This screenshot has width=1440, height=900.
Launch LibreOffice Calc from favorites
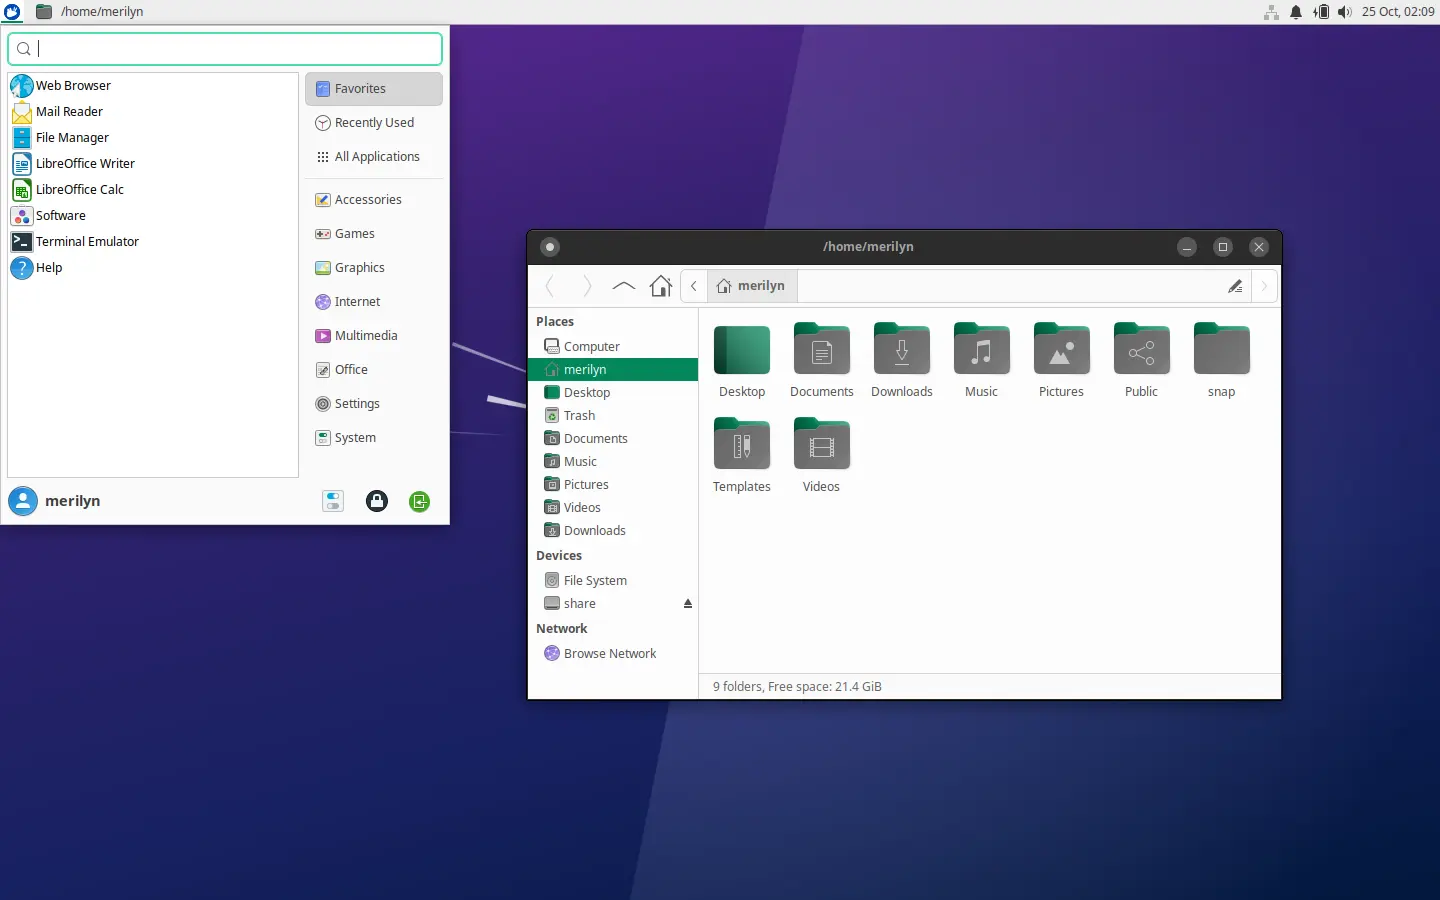pos(79,190)
